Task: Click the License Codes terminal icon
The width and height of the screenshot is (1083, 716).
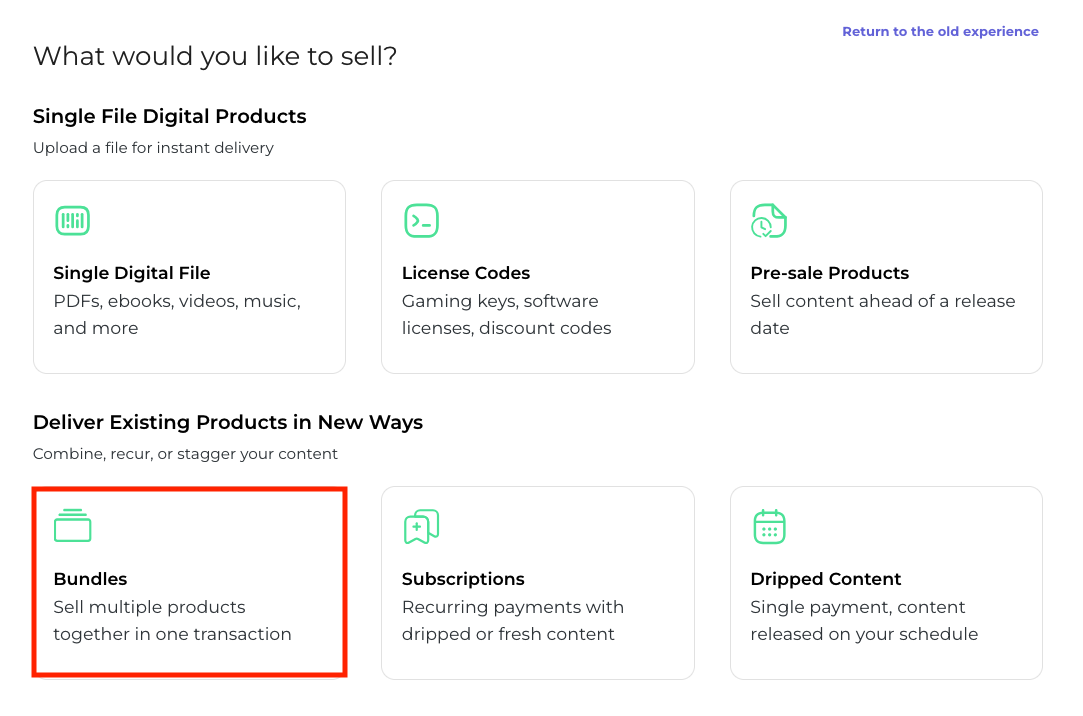Action: click(x=421, y=221)
